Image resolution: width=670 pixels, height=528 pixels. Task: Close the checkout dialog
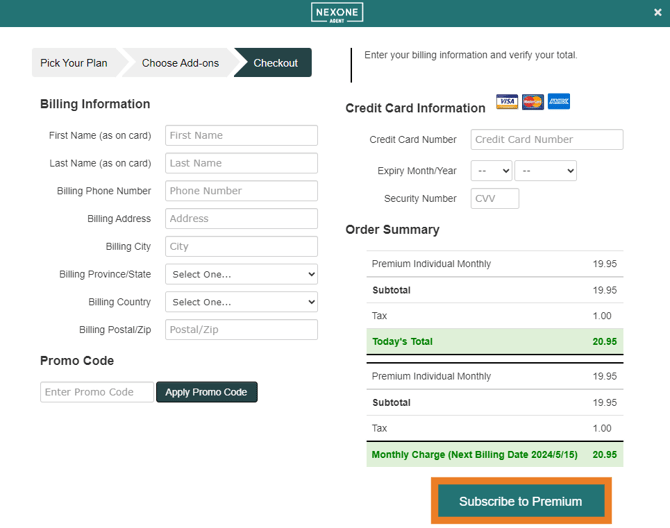click(657, 13)
